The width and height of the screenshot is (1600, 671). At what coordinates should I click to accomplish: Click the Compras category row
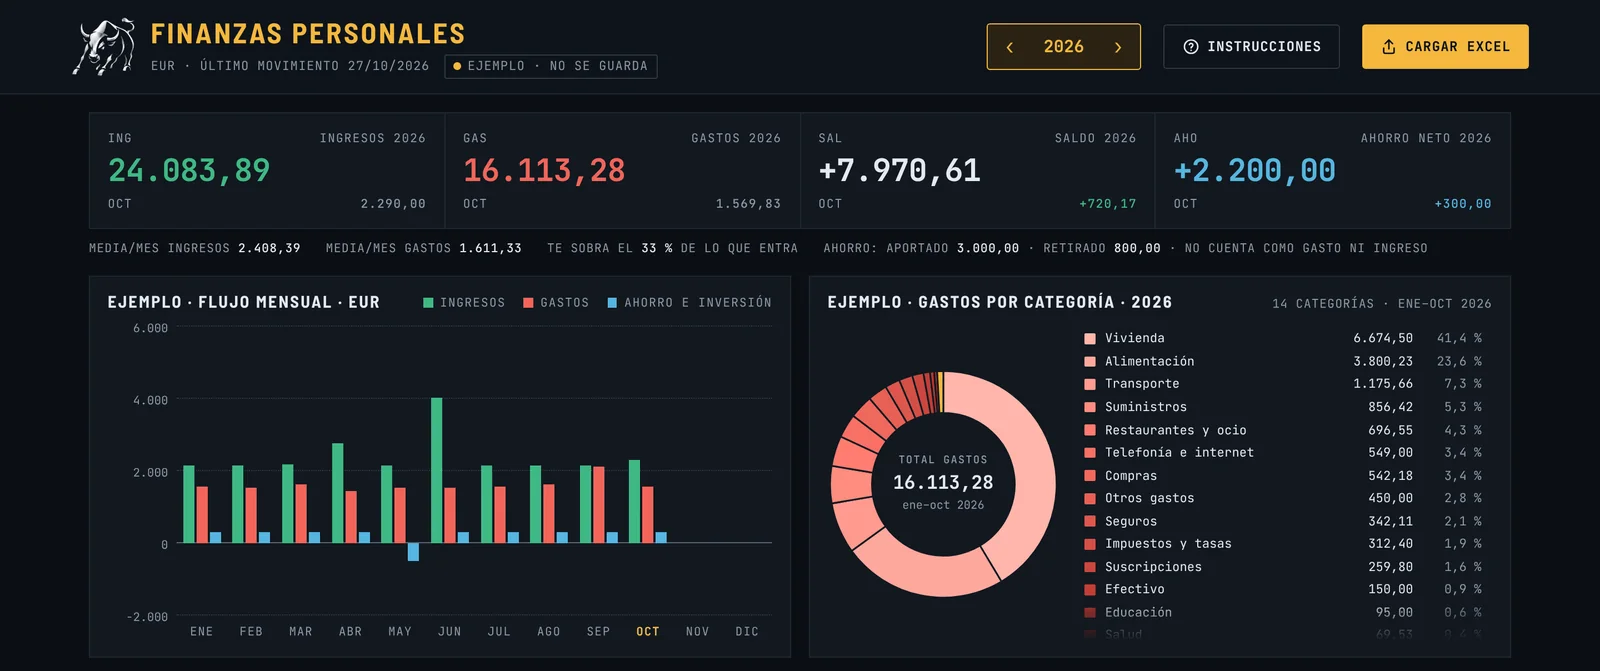(1283, 476)
